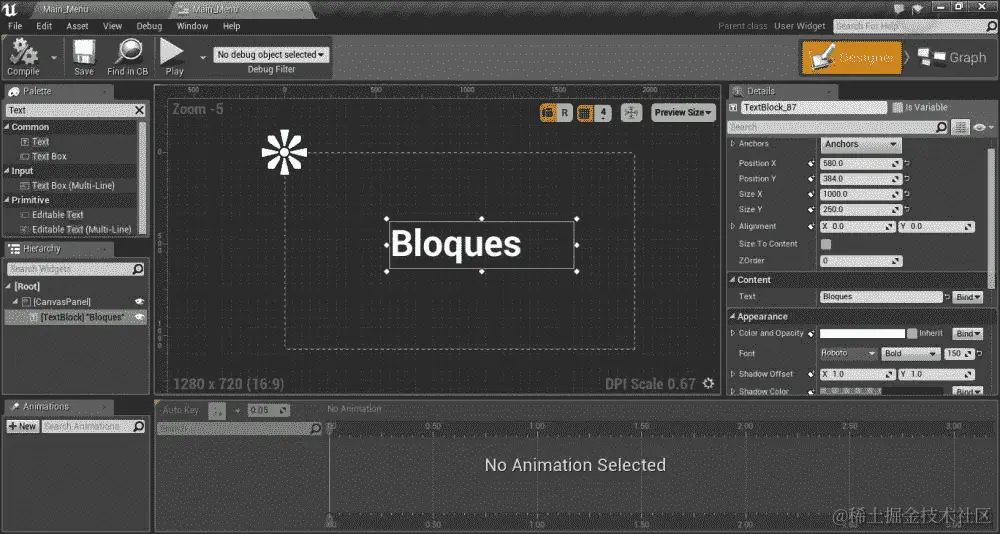The width and height of the screenshot is (1000, 534).
Task: Open the Preview Size dropdown
Action: (x=683, y=112)
